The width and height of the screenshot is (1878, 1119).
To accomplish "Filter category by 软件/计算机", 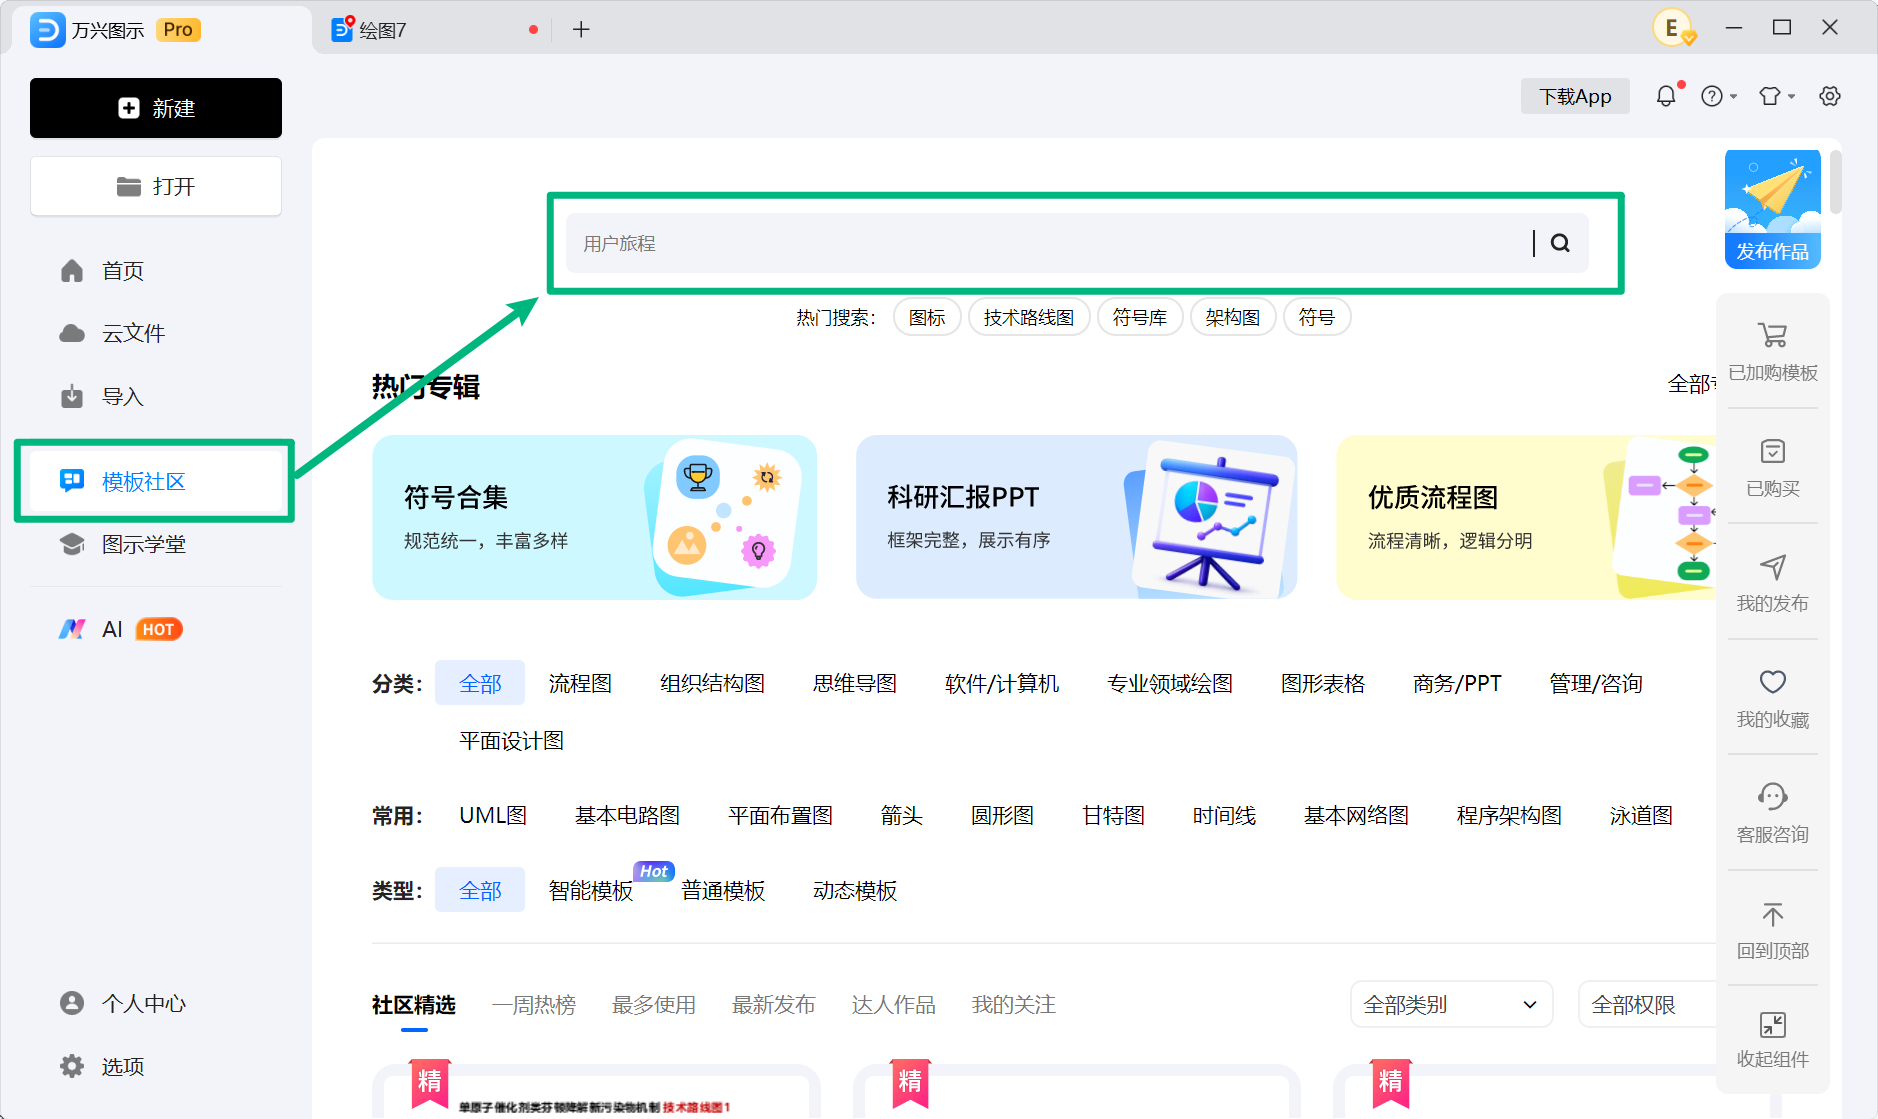I will point(1002,683).
